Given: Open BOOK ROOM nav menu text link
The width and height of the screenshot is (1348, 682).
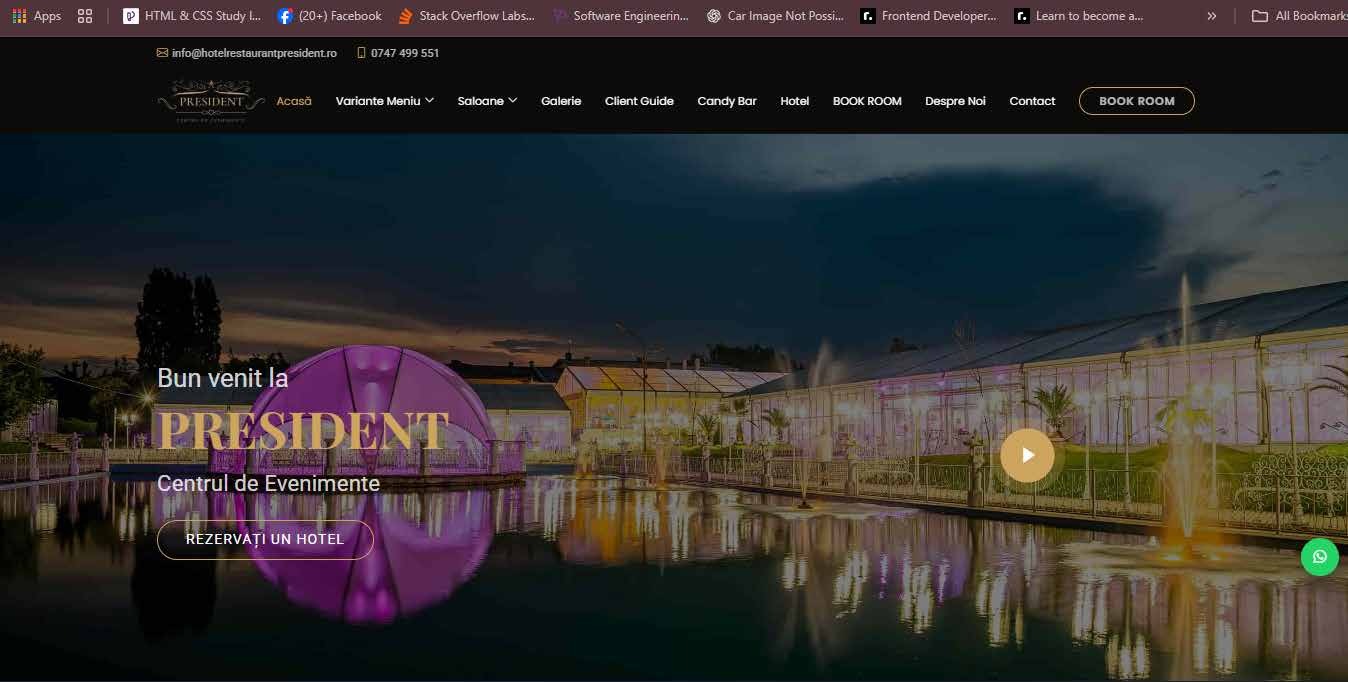Looking at the screenshot, I should tap(867, 101).
